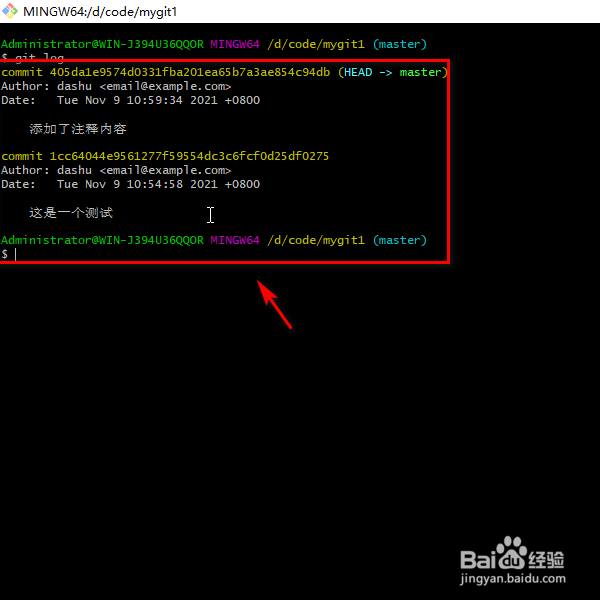Click the bottom prompt line ending in (master)
Screen dimensions: 600x600
[x=214, y=240]
